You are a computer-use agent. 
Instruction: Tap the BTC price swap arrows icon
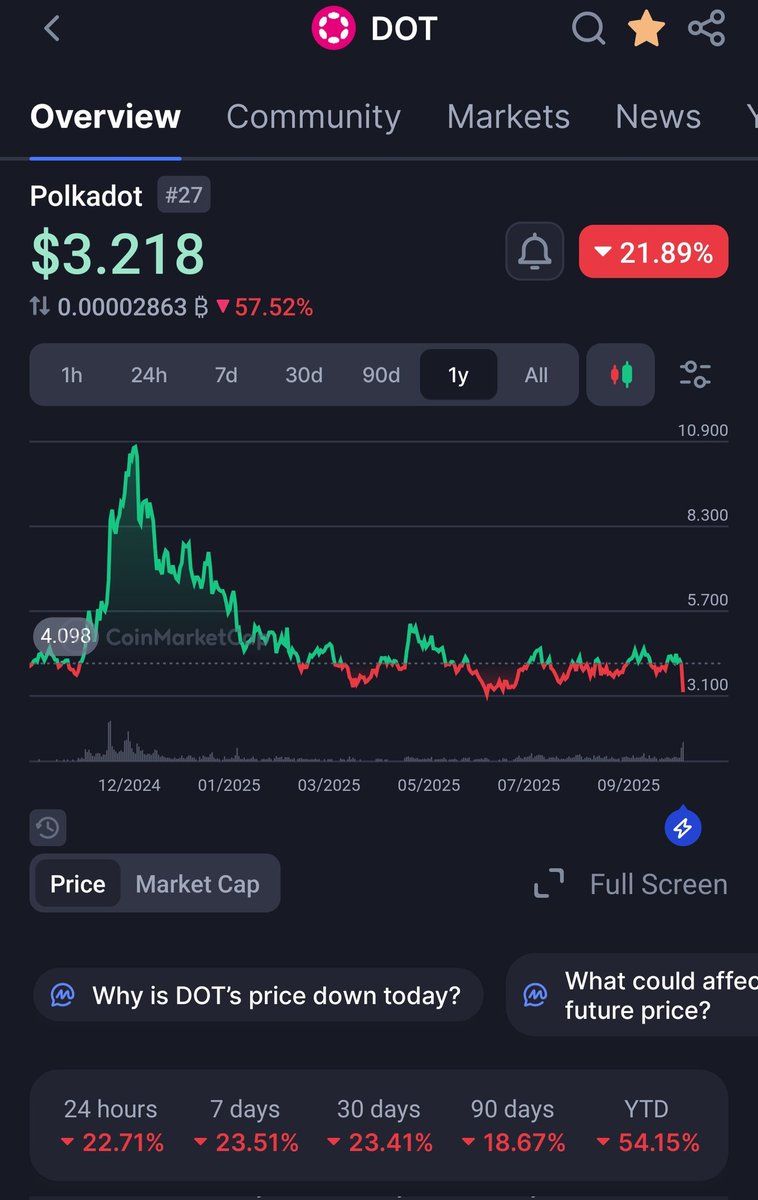point(40,306)
